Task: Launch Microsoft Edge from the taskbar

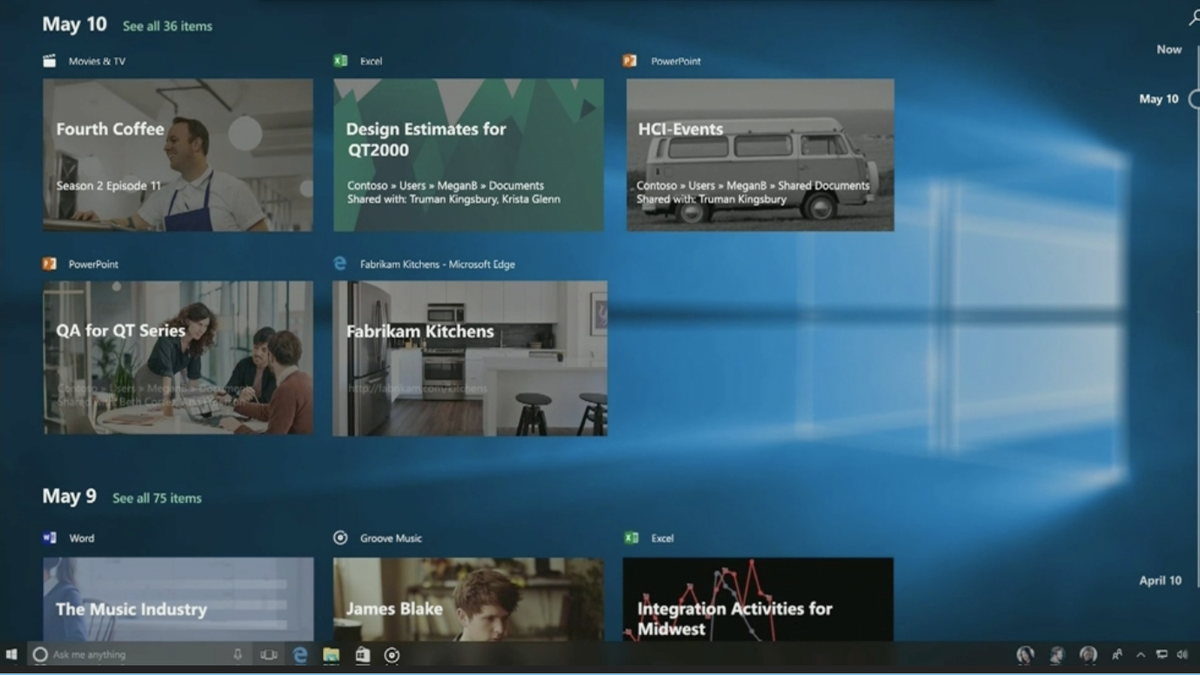Action: click(300, 655)
